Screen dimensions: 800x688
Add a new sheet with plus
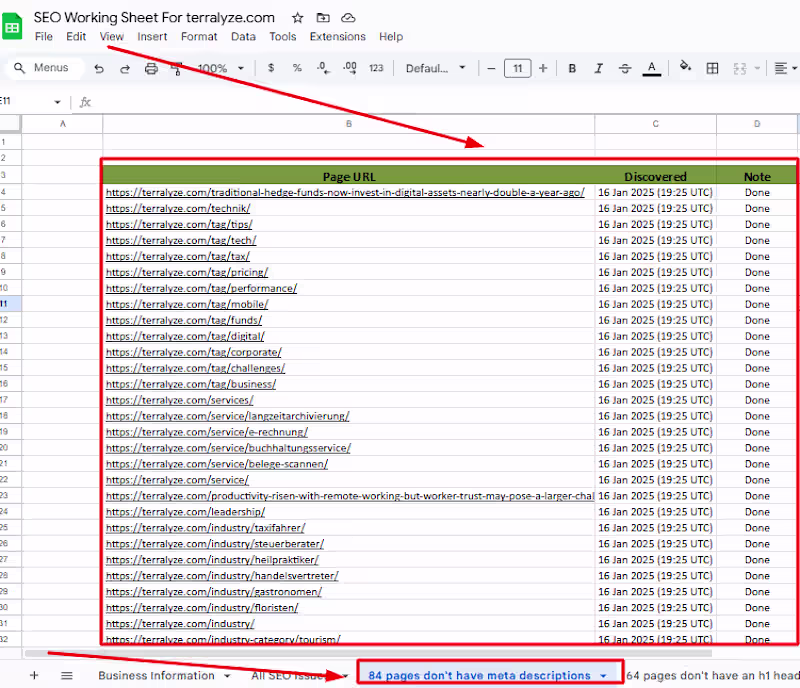34,675
